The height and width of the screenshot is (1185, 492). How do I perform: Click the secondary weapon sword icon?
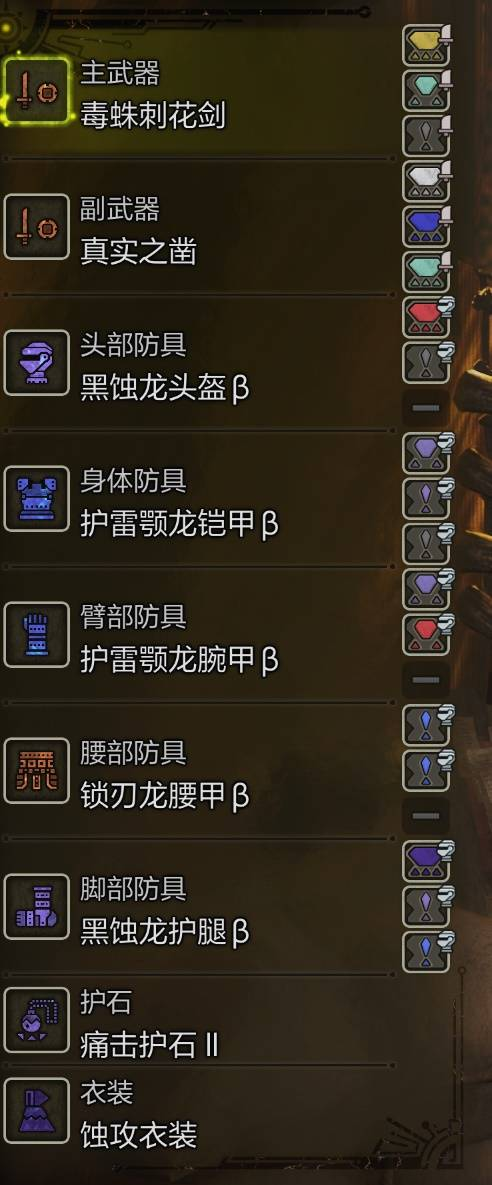(36, 227)
